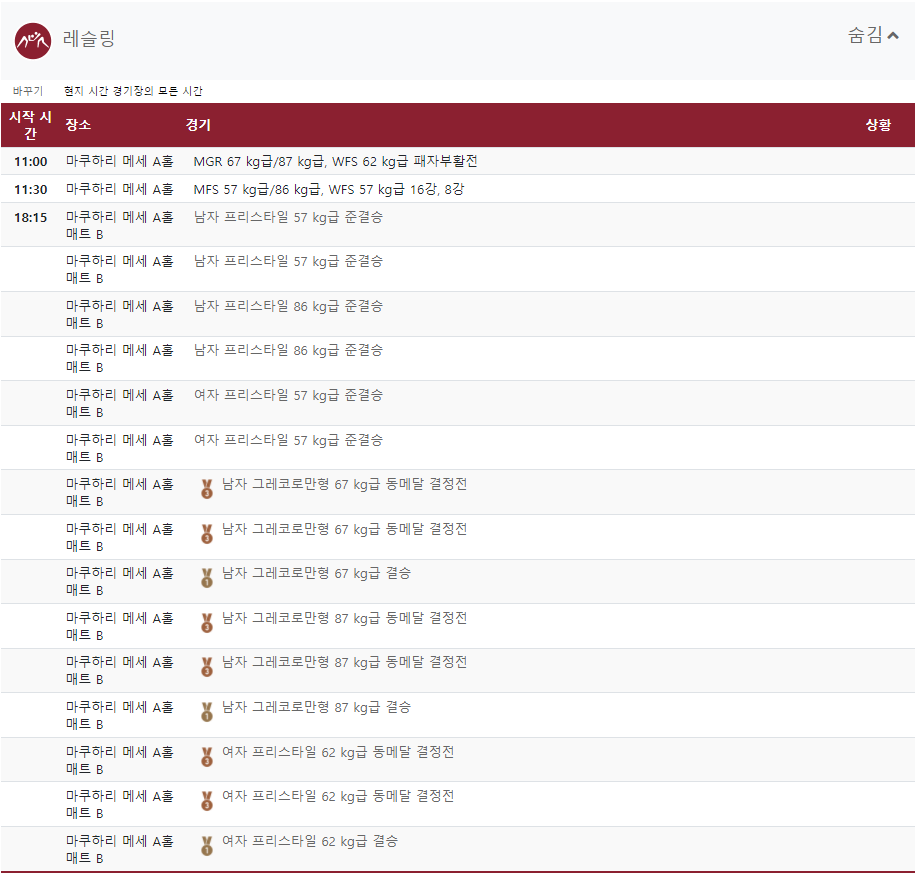Open second 남자 그레코로만형 87 kg급 동메달 결정전 text
This screenshot has height=876, width=917.
344,663
